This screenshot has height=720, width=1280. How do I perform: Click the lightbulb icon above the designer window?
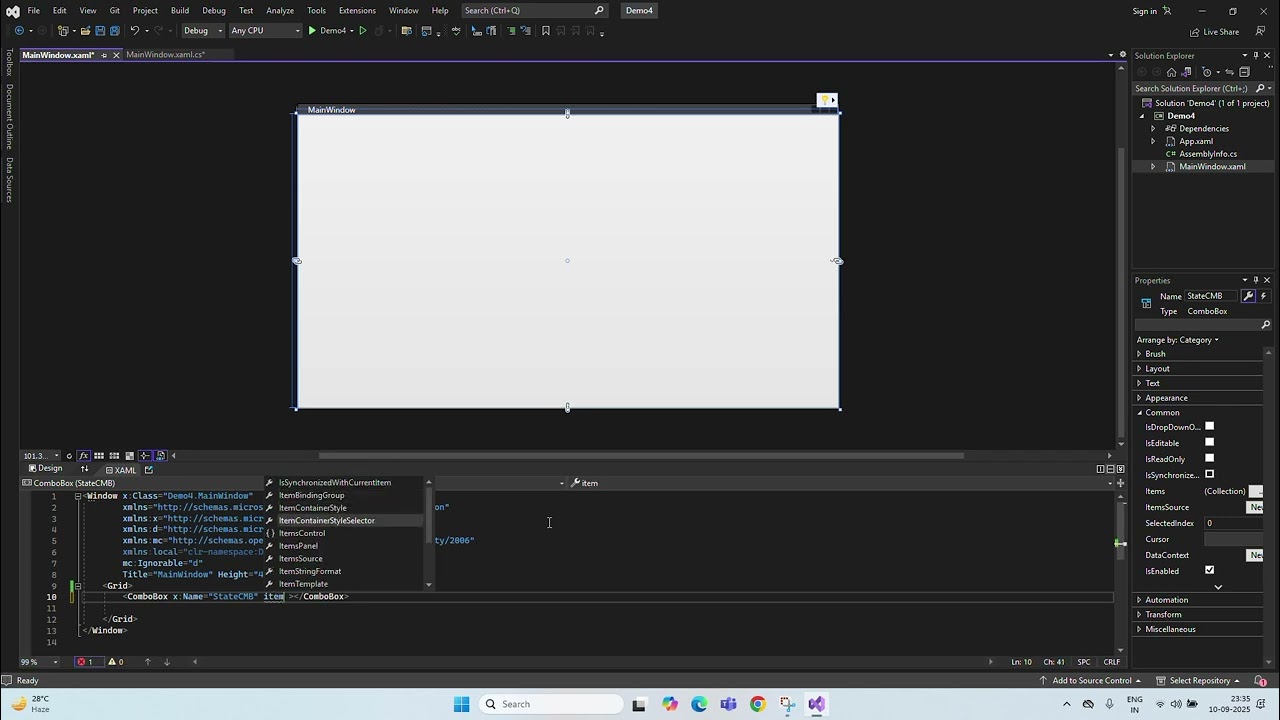pos(826,100)
